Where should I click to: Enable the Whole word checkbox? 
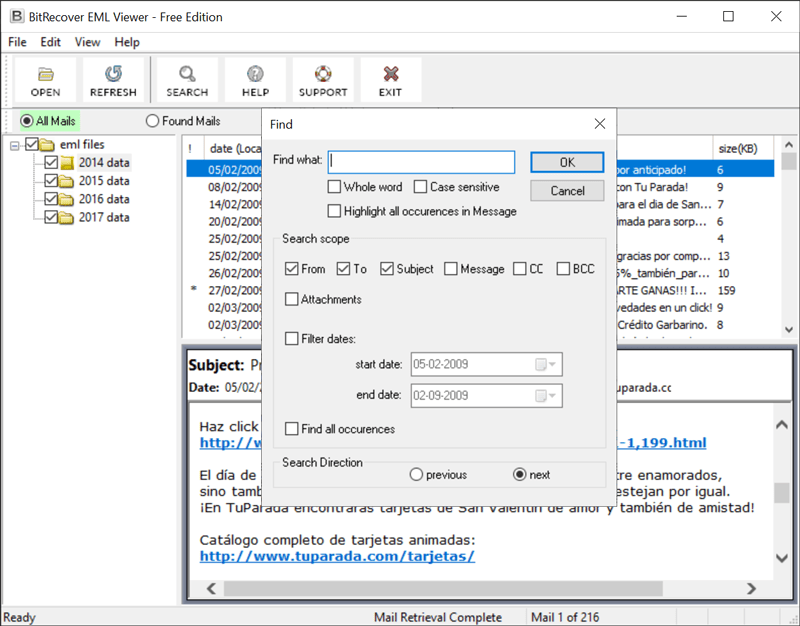pos(334,187)
